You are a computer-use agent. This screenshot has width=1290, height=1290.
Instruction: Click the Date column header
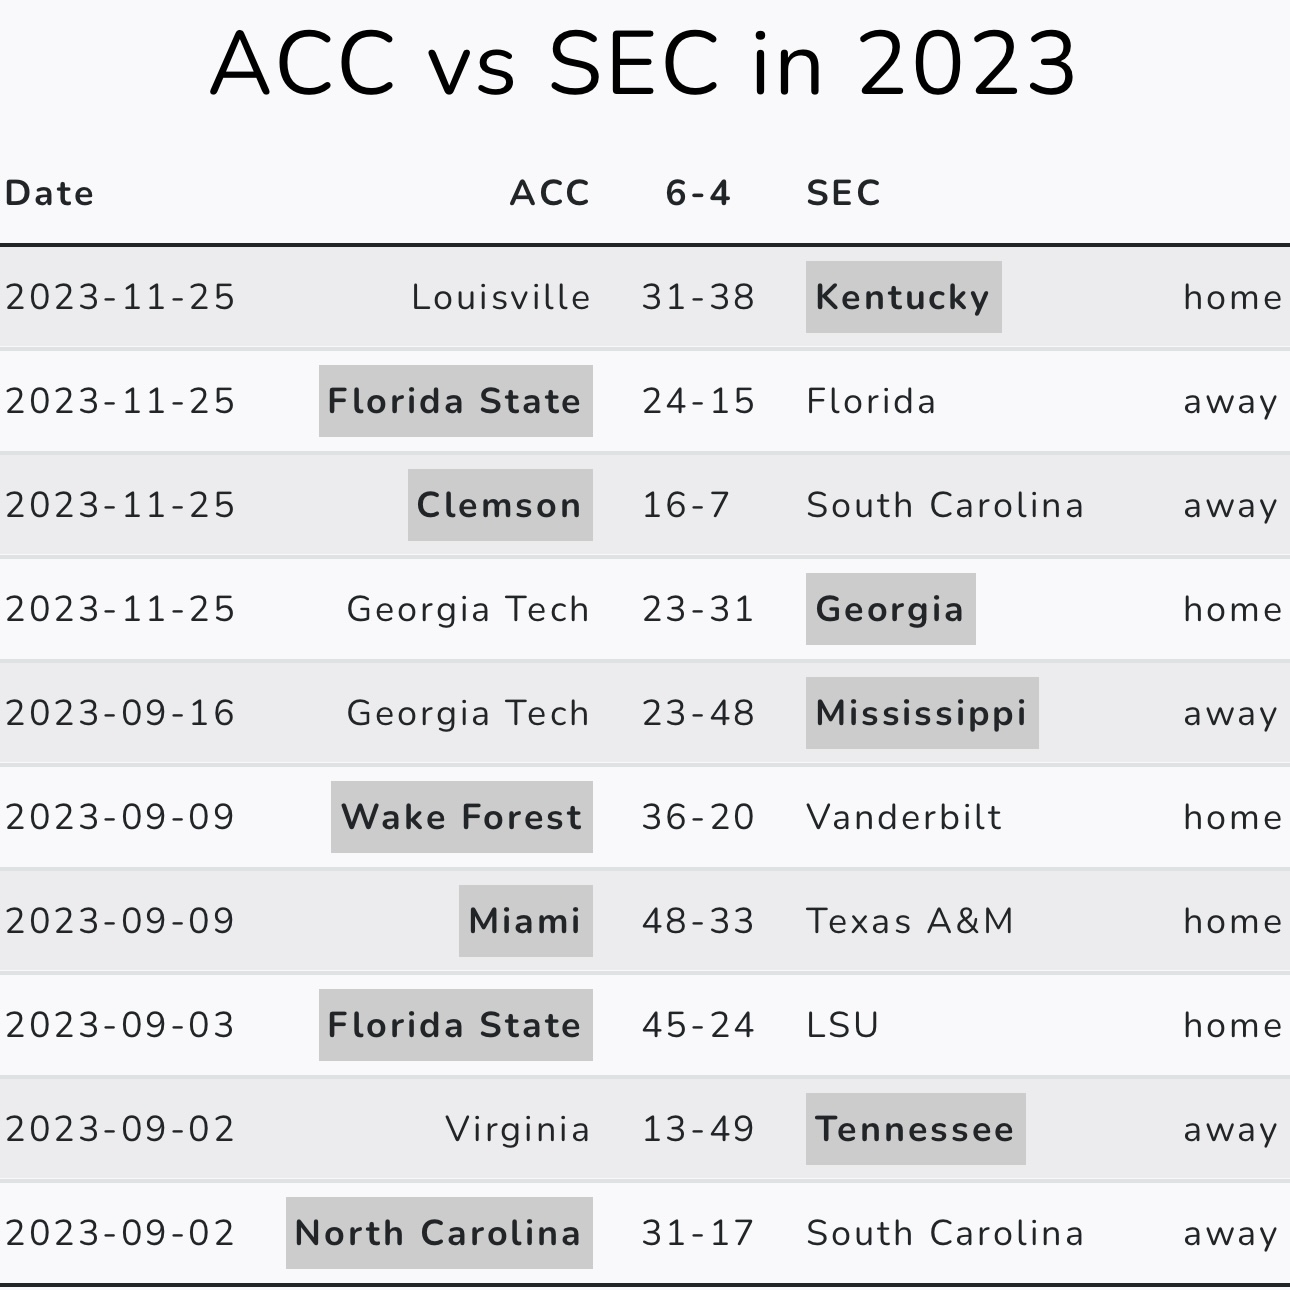[x=49, y=193]
